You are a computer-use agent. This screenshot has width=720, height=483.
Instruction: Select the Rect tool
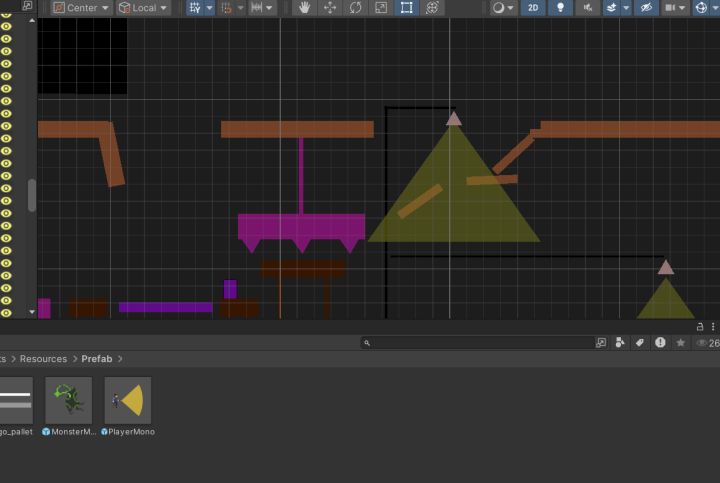(x=406, y=8)
